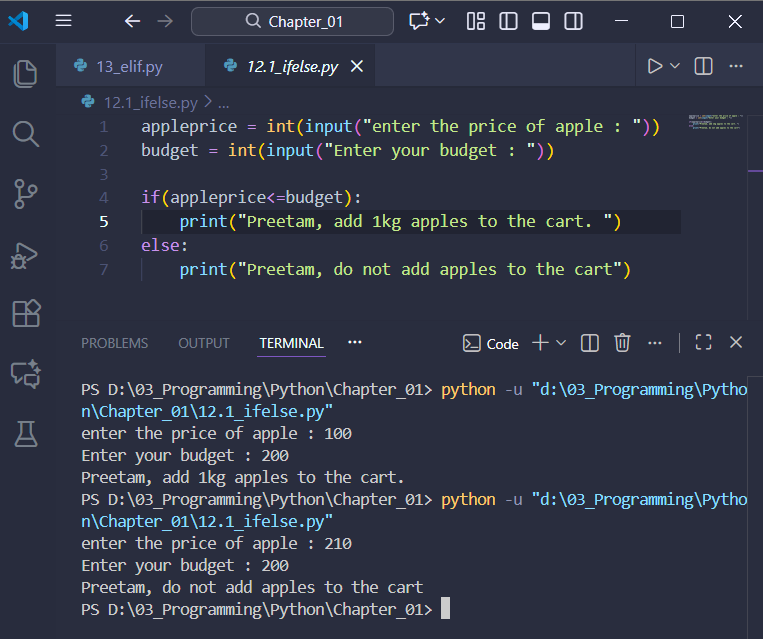Click the minimap code overview
The height and width of the screenshot is (639, 763).
pyautogui.click(x=715, y=122)
